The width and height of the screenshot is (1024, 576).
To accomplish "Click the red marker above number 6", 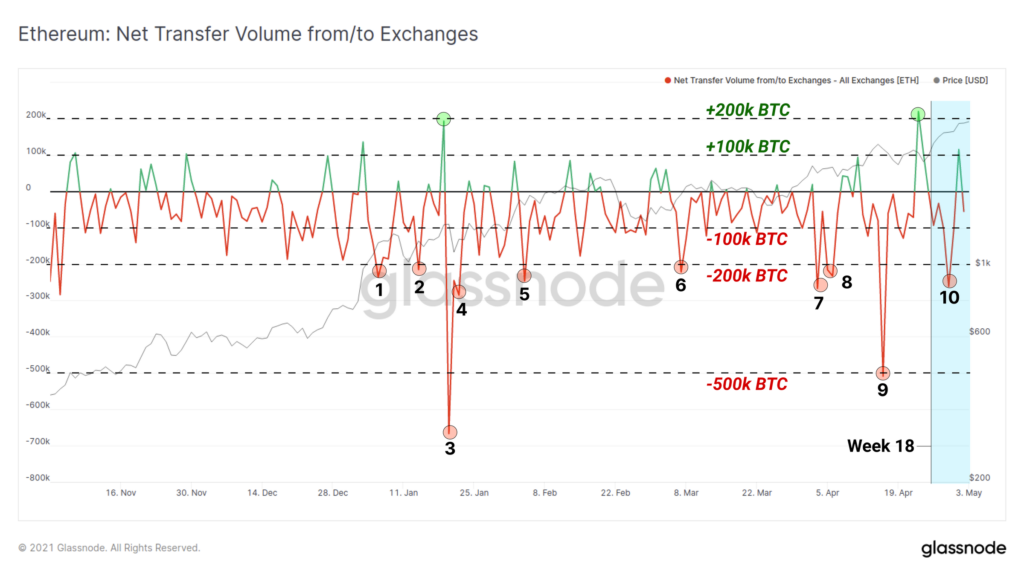I will 681,266.
